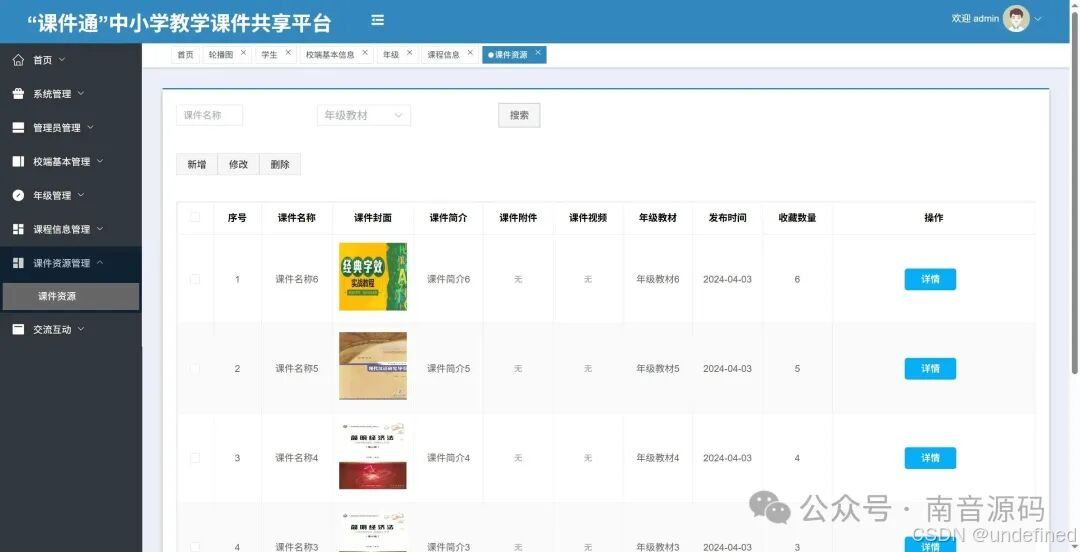The width and height of the screenshot is (1080, 552).
Task: Click the 交流互动 sidebar icon
Action: pos(19,329)
